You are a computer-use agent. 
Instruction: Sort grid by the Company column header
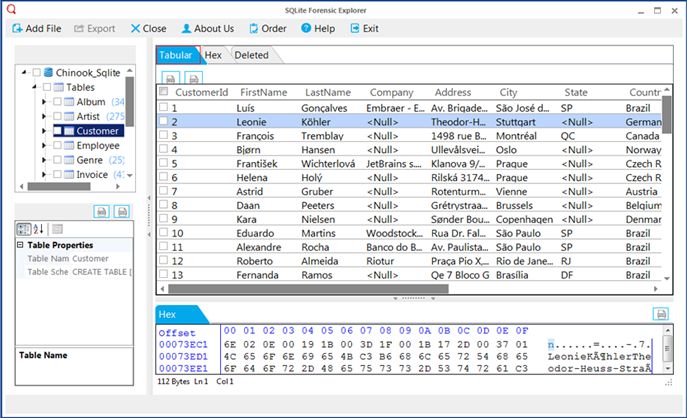click(x=391, y=92)
